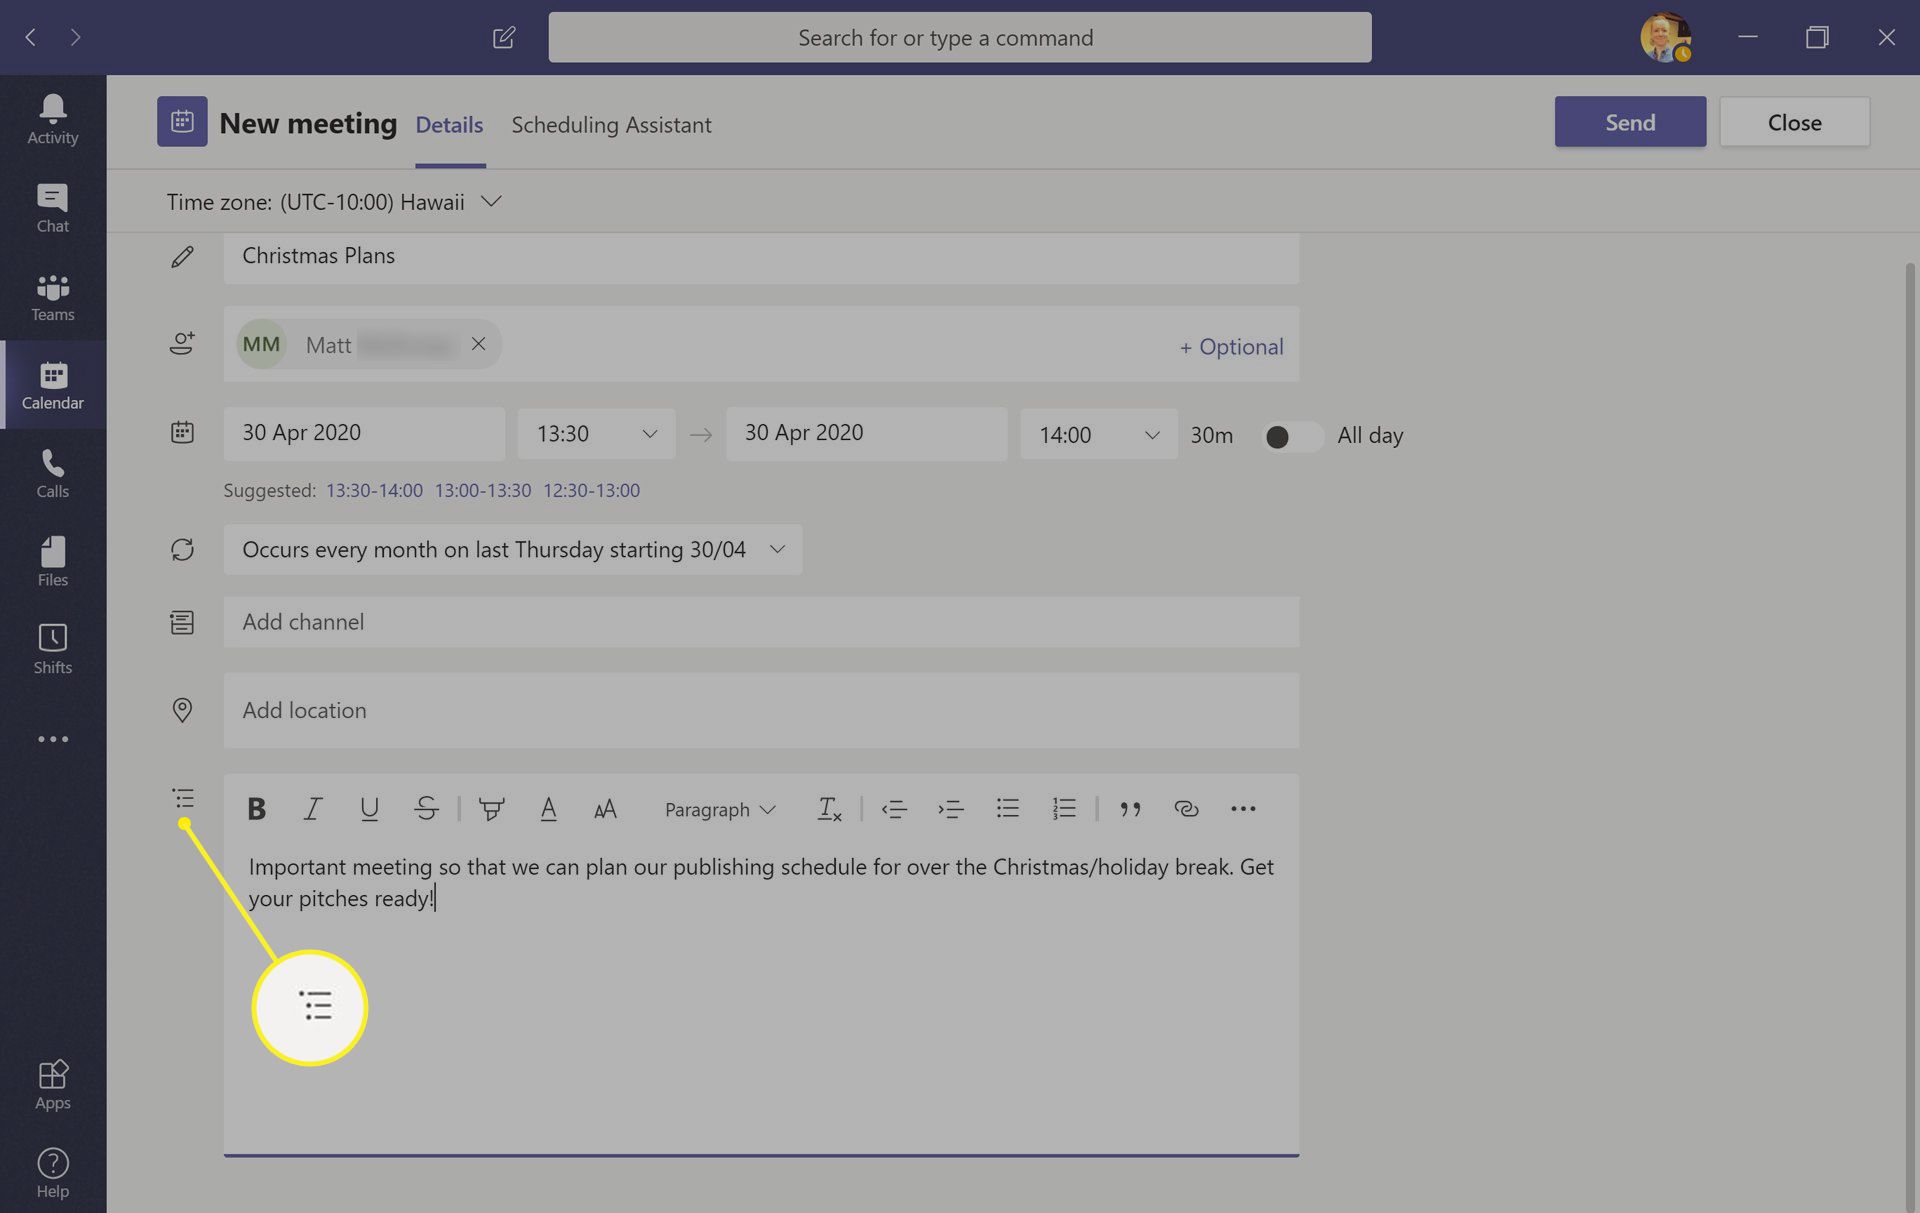Viewport: 1920px width, 1213px height.
Task: Click the Quote block icon
Action: (x=1130, y=808)
